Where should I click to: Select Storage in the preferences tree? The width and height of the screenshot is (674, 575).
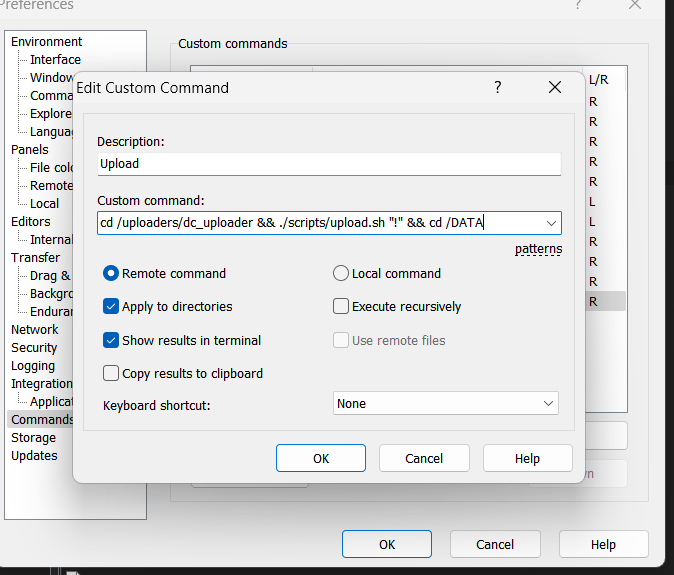point(33,438)
